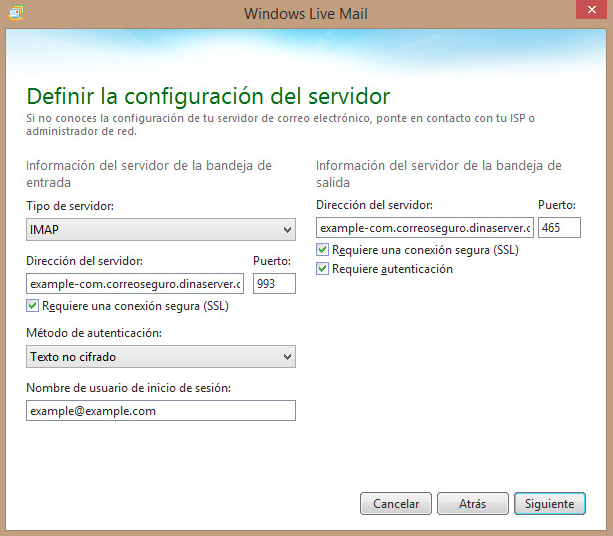The image size is (613, 536).
Task: Open the Método de autenticación dropdown
Action: (x=161, y=357)
